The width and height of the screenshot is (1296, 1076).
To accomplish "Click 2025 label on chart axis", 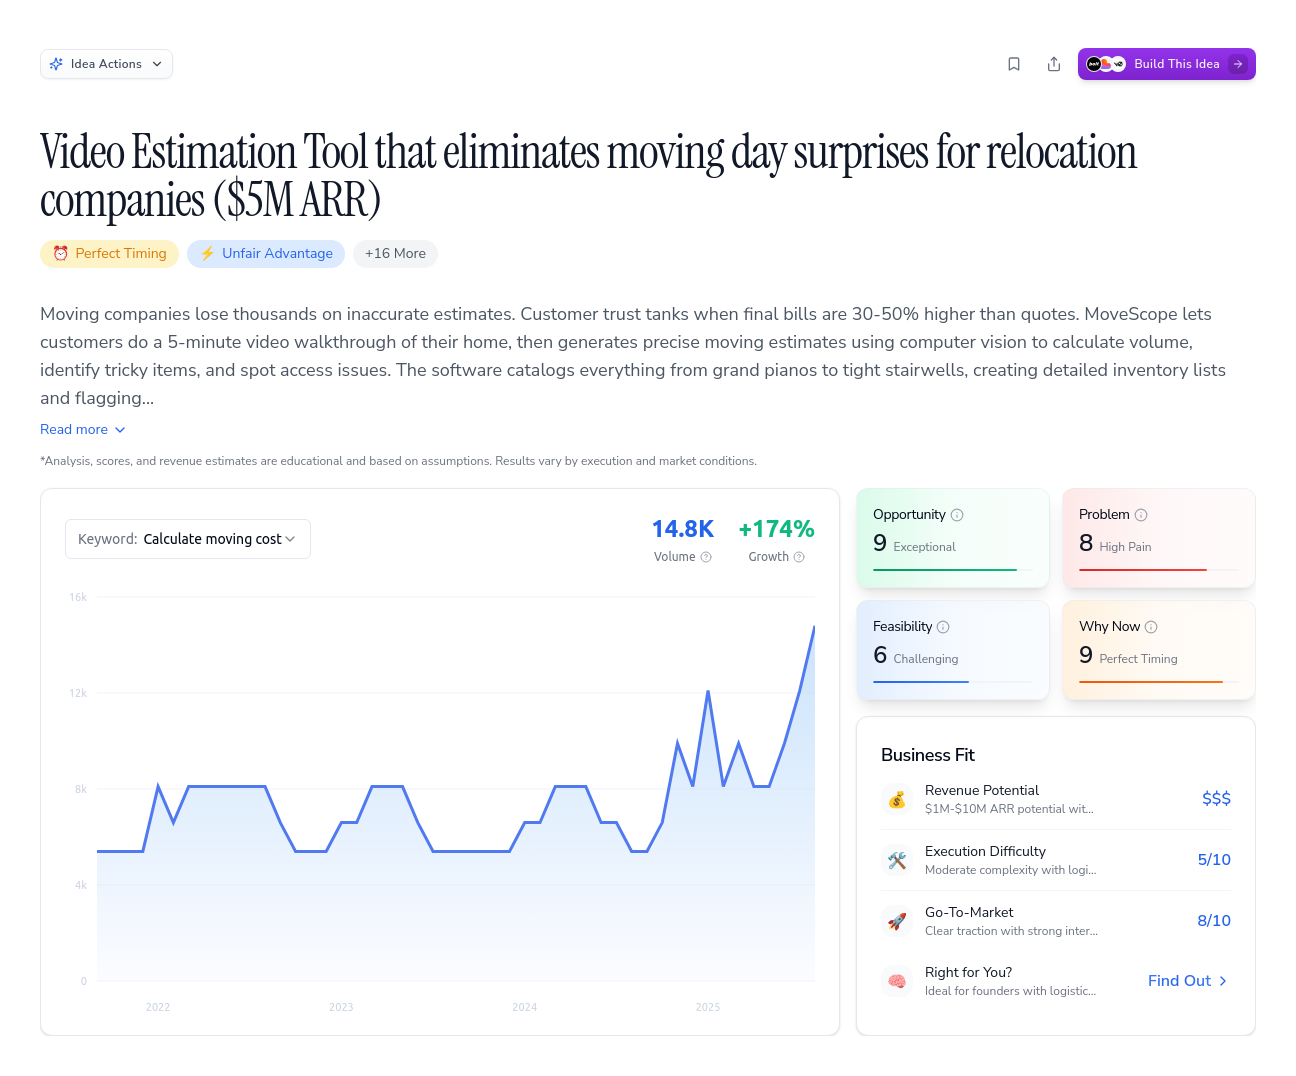I will coord(708,1007).
